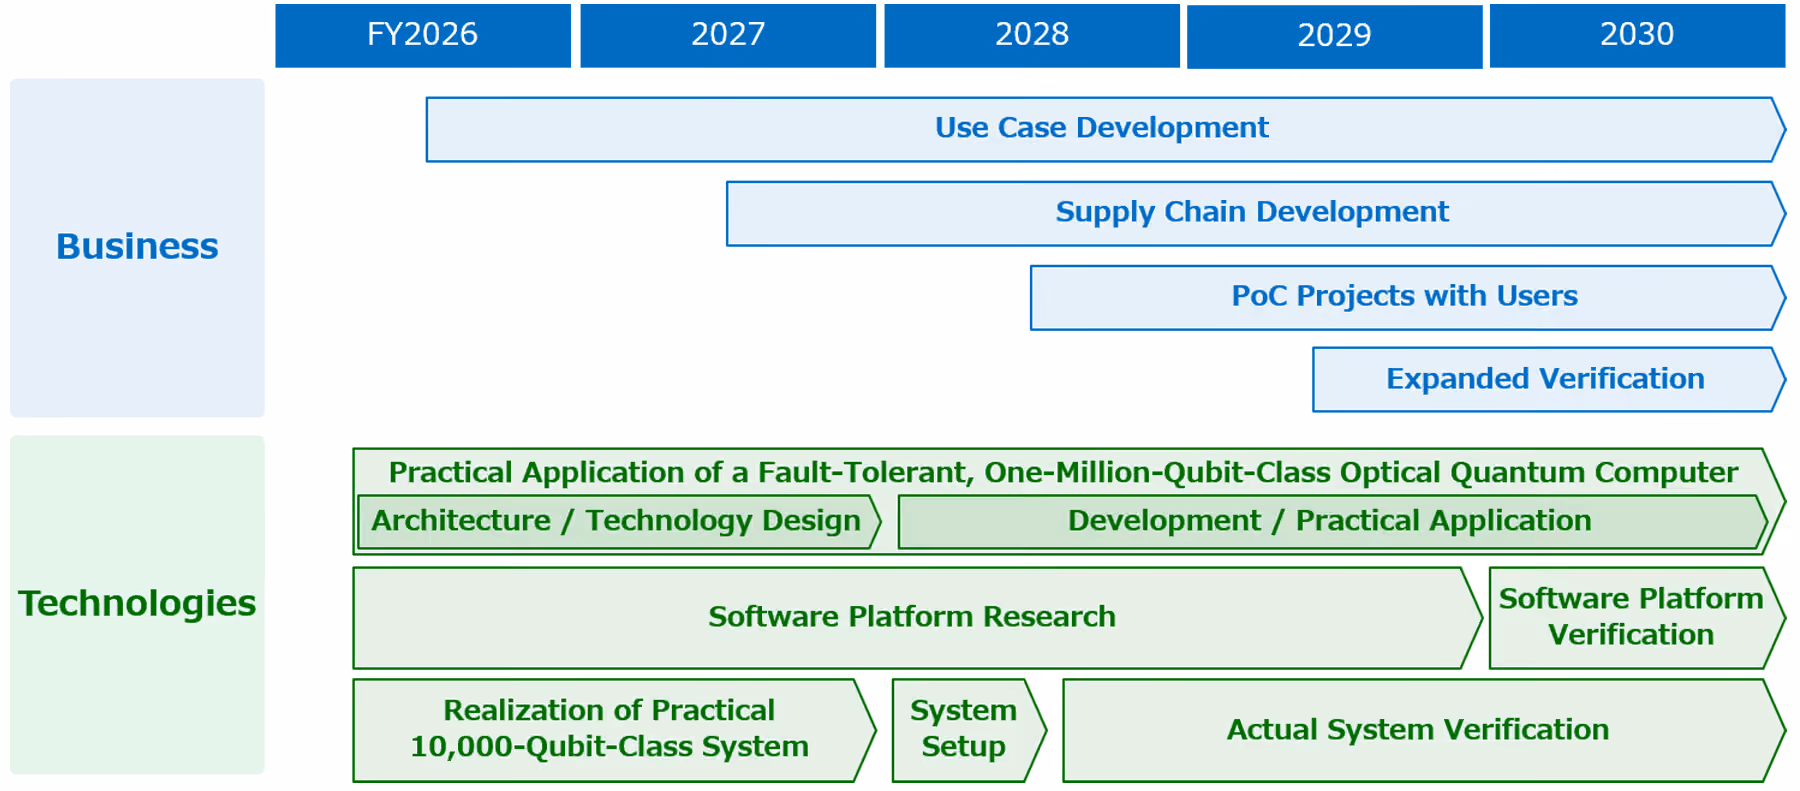
Task: Select Realization of Practical 10,000-Qubit-Class System
Action: pos(614,730)
